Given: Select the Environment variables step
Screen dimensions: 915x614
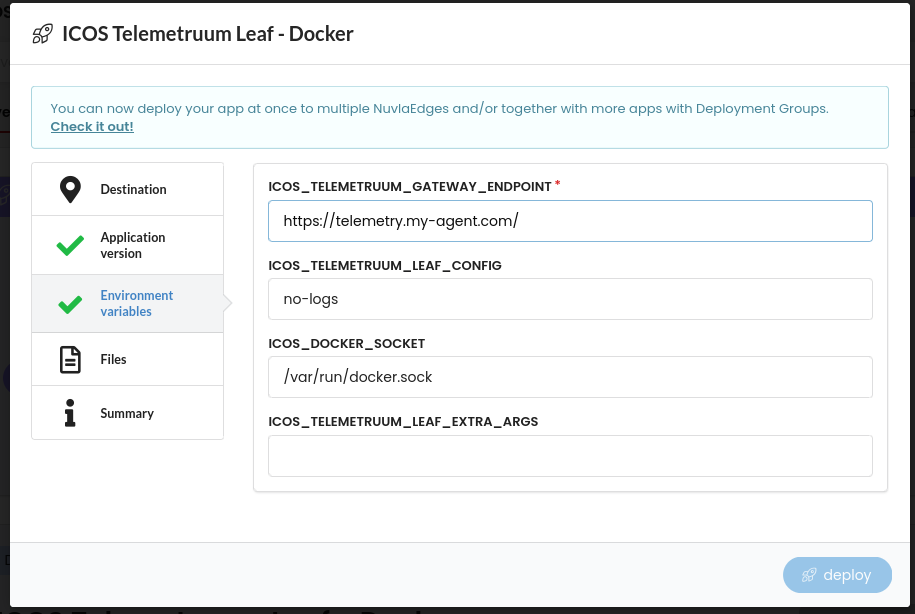Looking at the screenshot, I should [x=128, y=303].
